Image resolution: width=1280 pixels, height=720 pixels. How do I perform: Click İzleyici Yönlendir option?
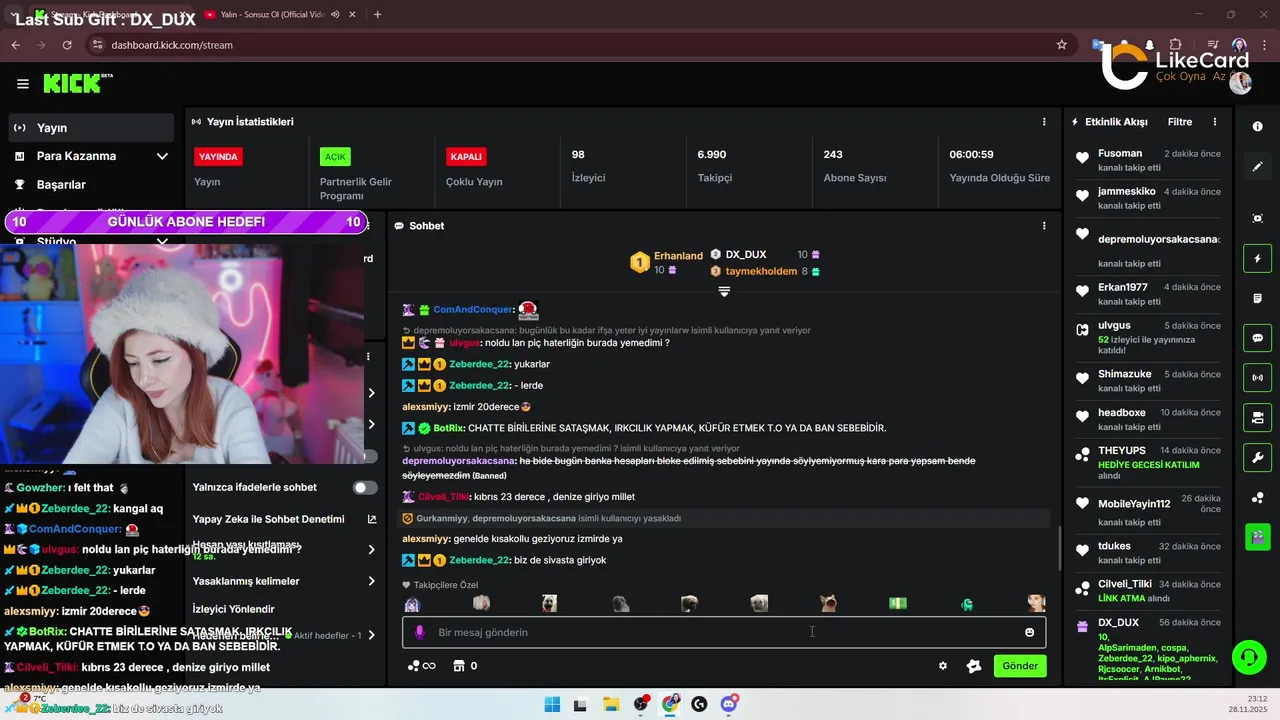[x=233, y=609]
